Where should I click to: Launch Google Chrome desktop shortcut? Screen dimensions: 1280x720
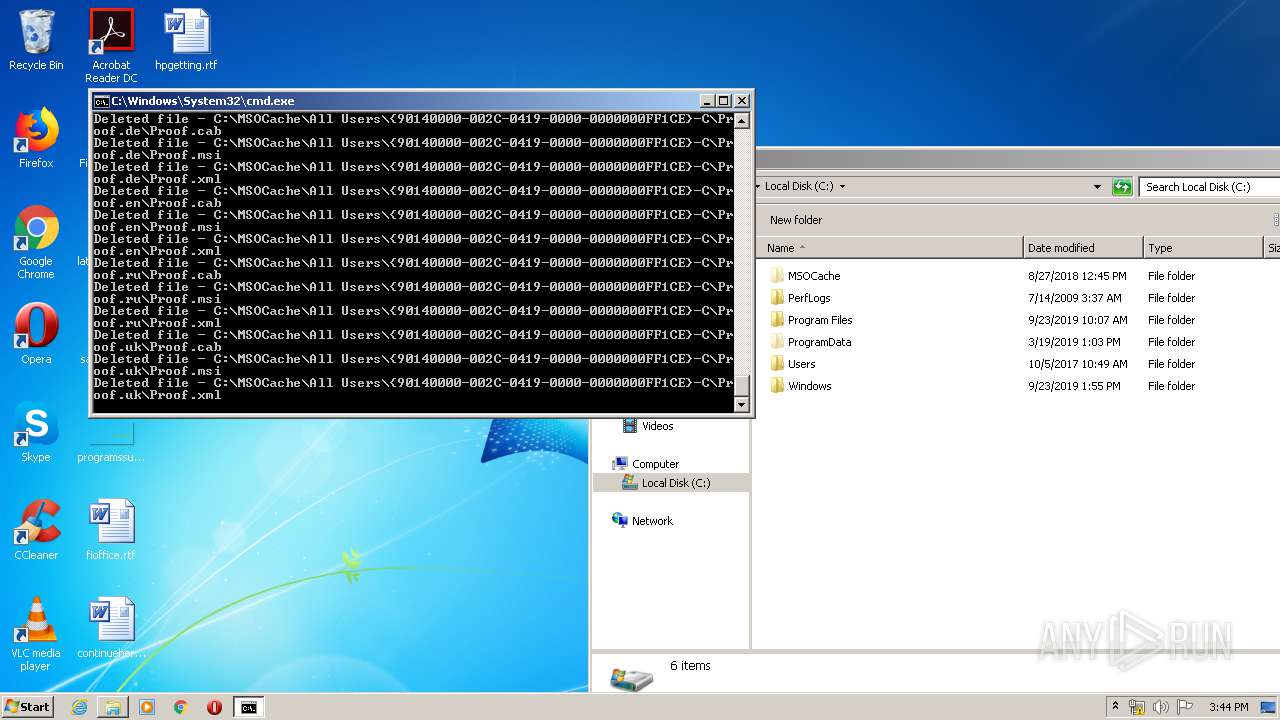(36, 242)
